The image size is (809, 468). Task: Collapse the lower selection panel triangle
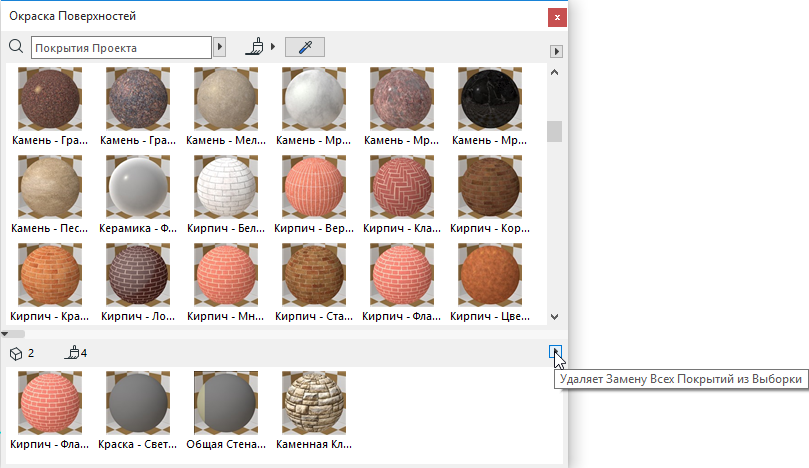click(6, 333)
